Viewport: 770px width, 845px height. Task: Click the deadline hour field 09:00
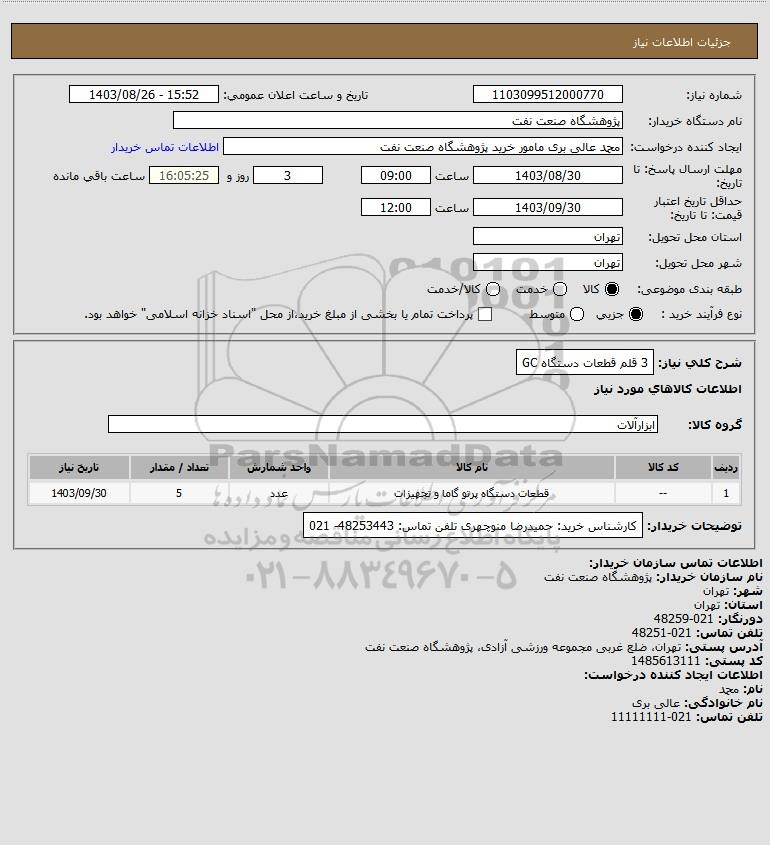tap(396, 176)
